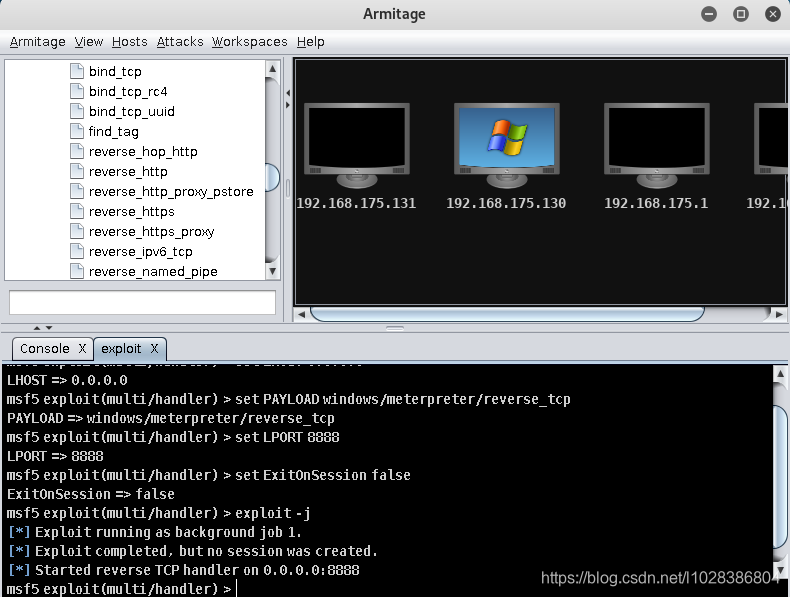Click 'Exploit running as background job 1' line
Image resolution: width=790 pixels, height=597 pixels.
[x=154, y=532]
